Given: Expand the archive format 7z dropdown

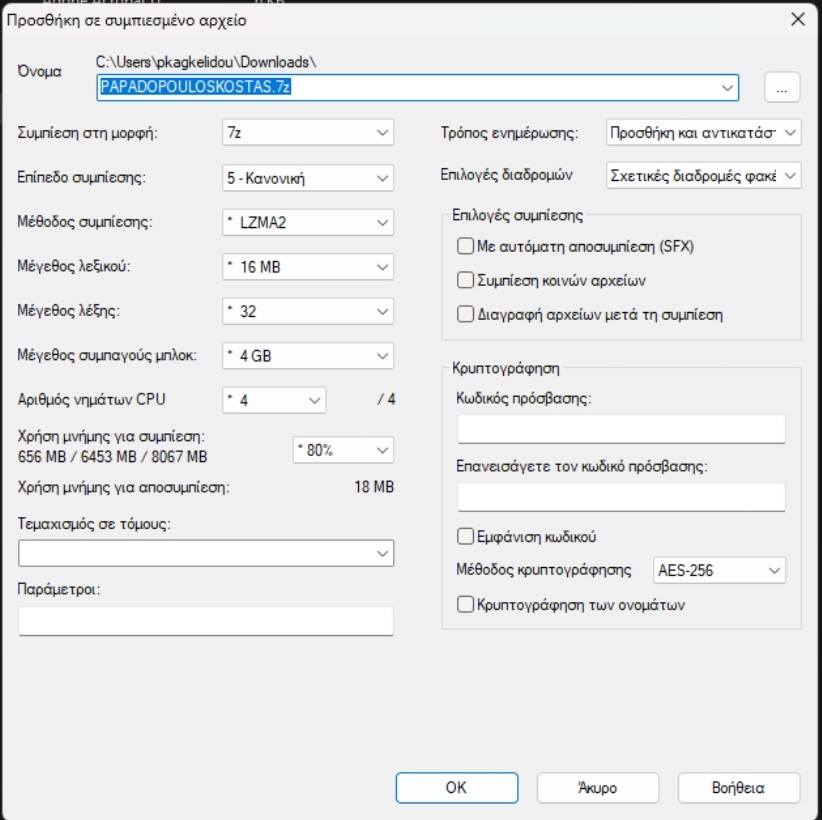Looking at the screenshot, I should coord(308,133).
